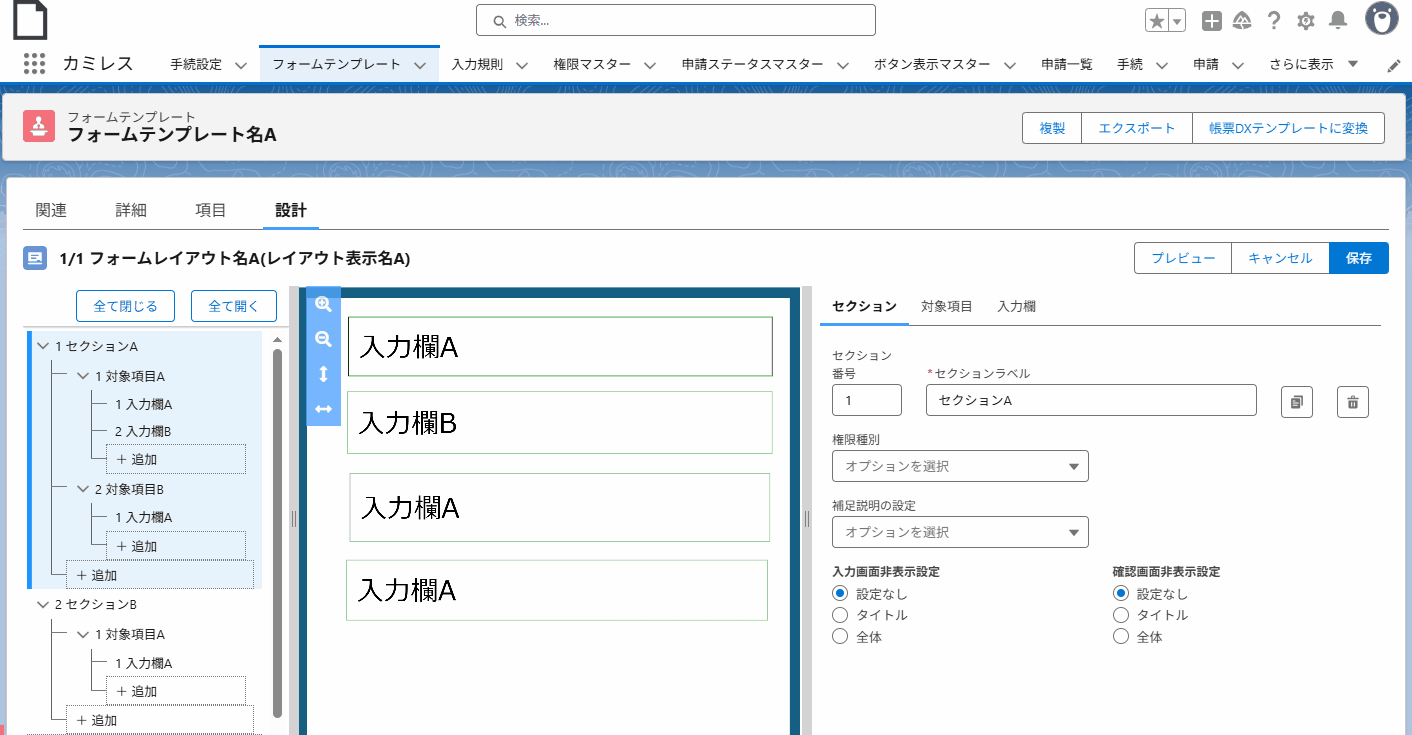
Task: Click the pencil to edit navigation bar
Action: 1394,65
